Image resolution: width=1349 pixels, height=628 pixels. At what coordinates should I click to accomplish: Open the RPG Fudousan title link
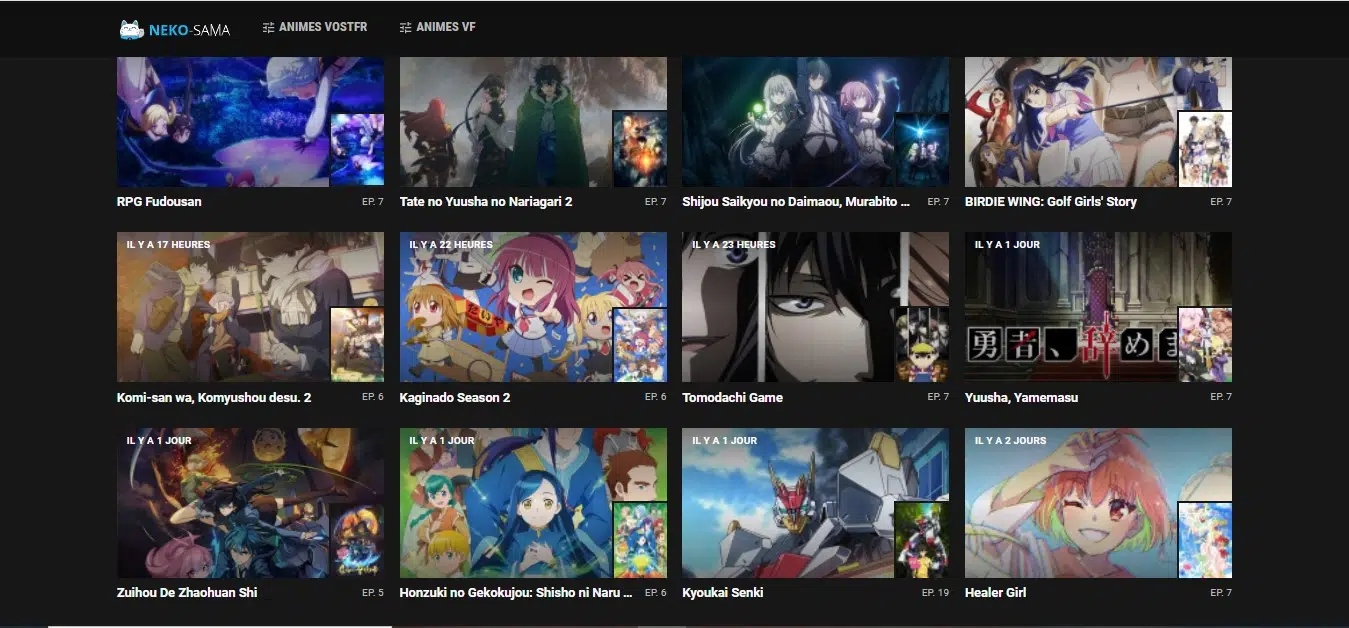point(159,202)
